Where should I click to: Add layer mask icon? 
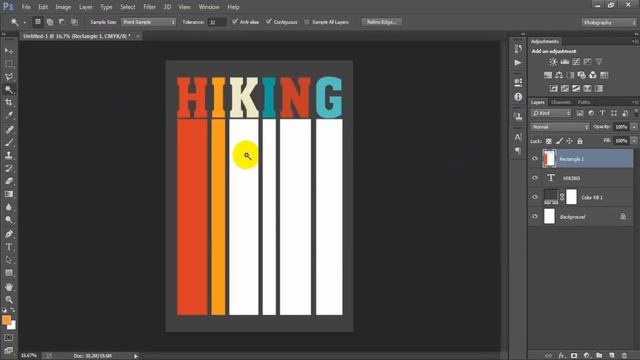coord(574,356)
